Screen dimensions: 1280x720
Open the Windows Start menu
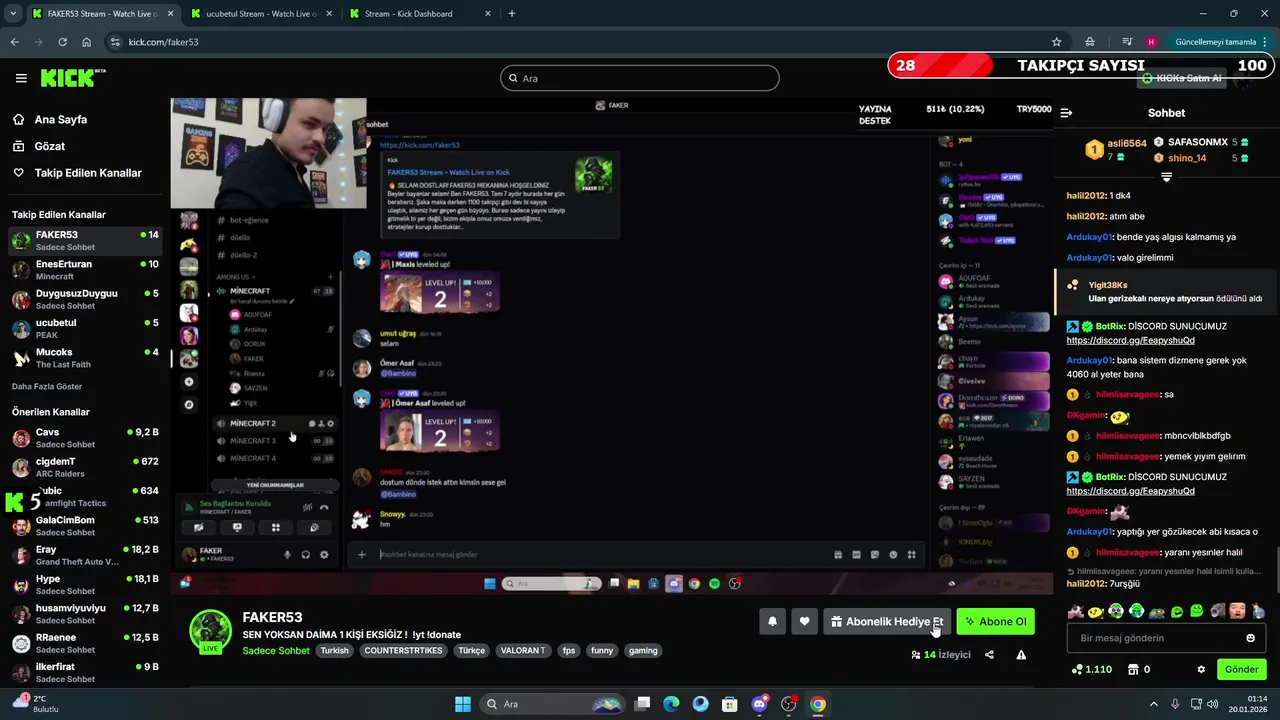pyautogui.click(x=463, y=704)
